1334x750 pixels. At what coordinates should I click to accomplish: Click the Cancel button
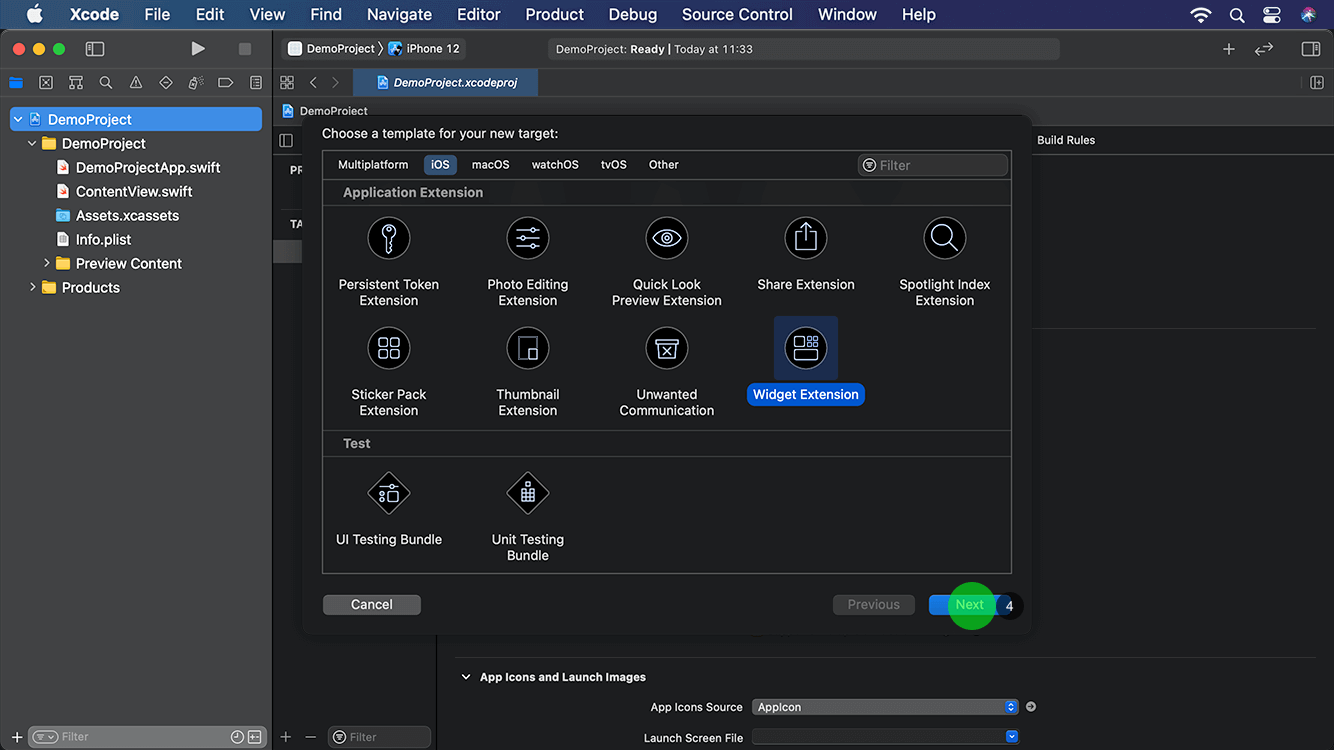[372, 605]
